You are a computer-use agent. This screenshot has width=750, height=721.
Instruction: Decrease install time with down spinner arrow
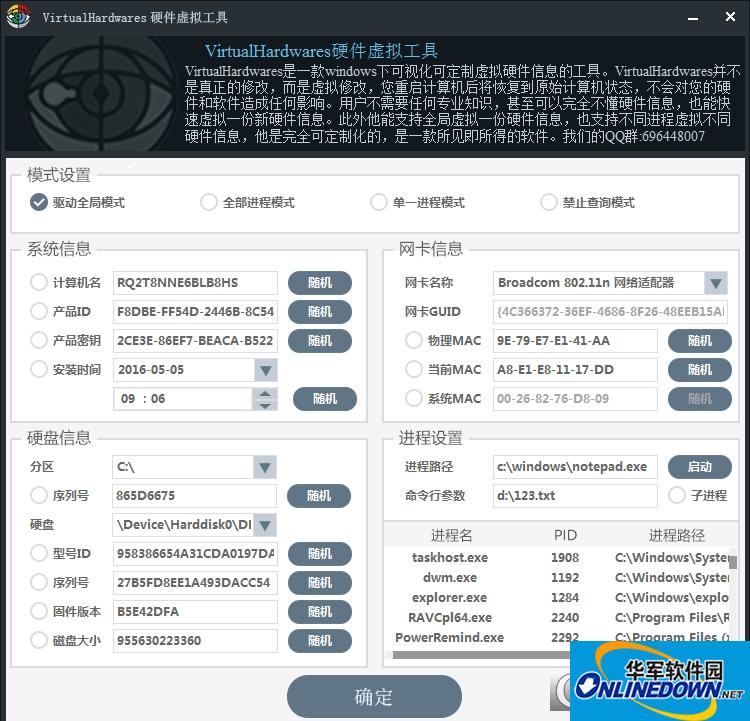tap(265, 405)
